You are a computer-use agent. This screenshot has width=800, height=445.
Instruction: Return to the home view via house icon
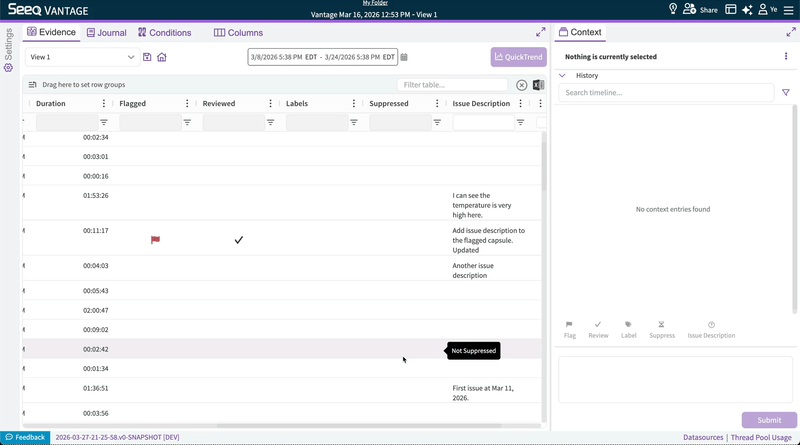point(162,57)
